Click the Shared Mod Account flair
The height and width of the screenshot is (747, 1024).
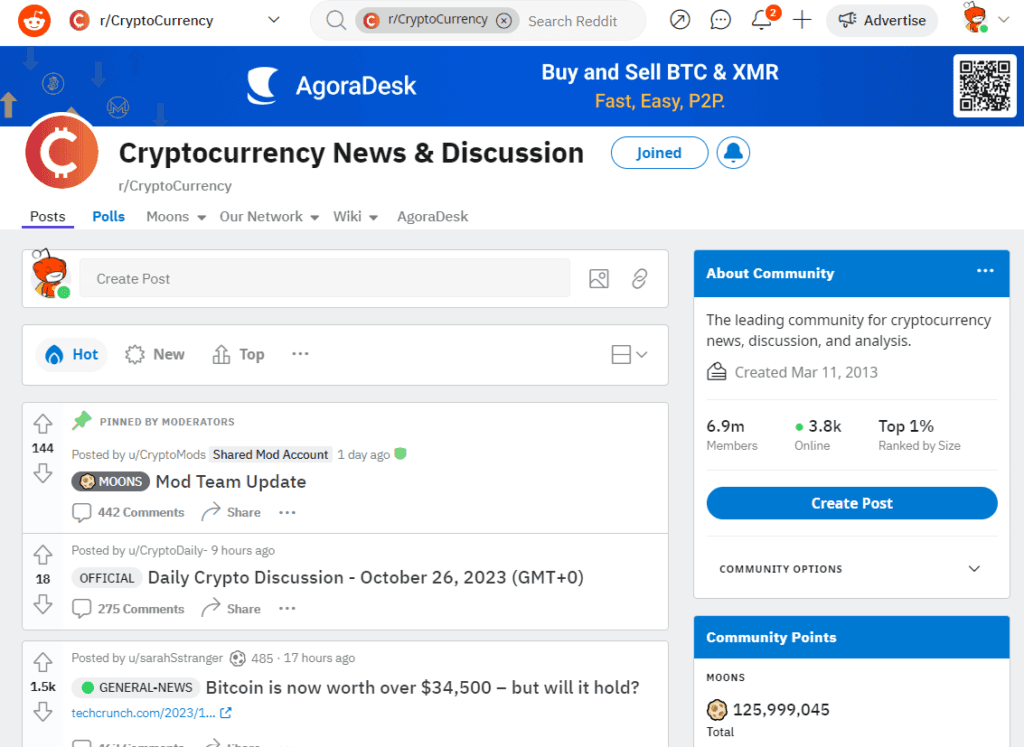pyautogui.click(x=270, y=454)
